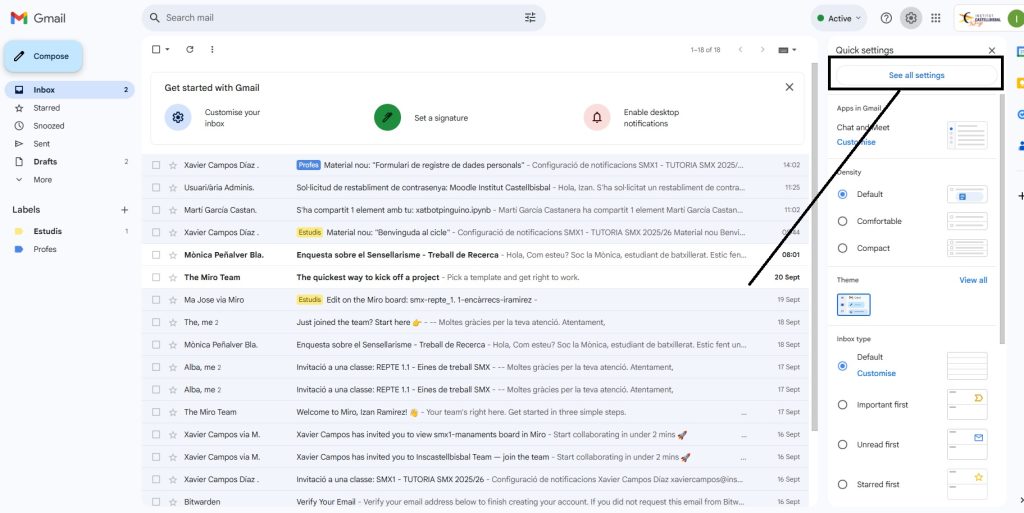The image size is (1024, 513).
Task: Close the Quick settings panel
Action: (x=991, y=51)
